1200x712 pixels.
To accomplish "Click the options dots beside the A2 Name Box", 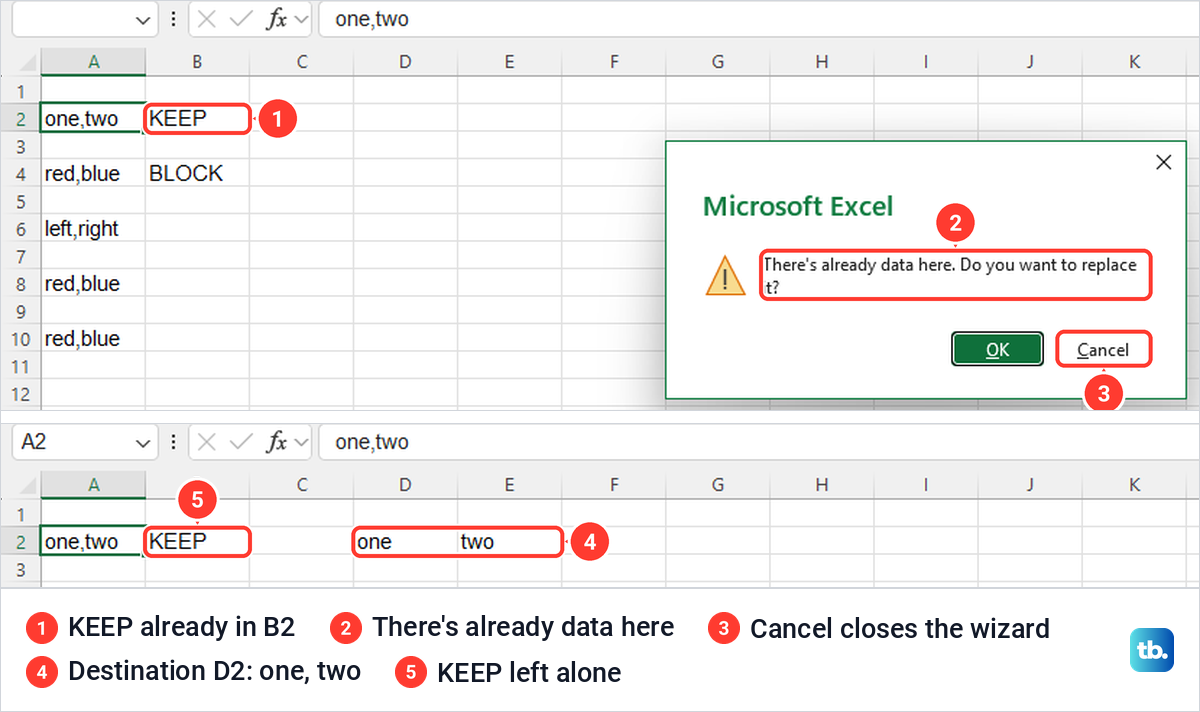I will coord(174,441).
